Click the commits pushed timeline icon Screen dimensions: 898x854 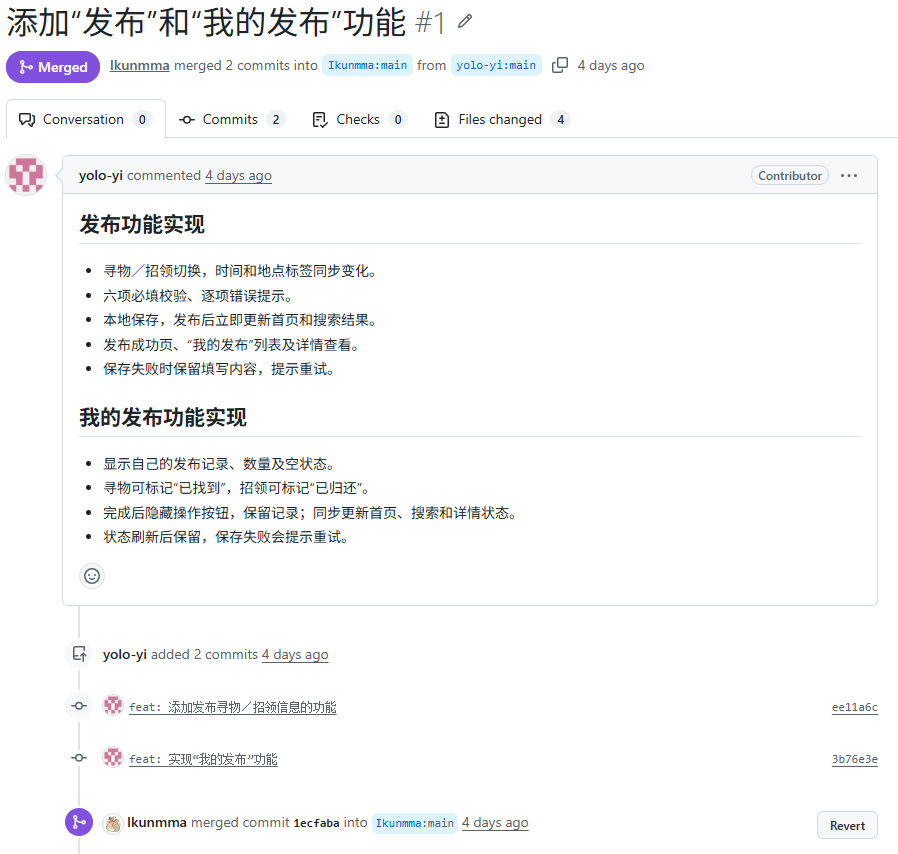pos(79,654)
